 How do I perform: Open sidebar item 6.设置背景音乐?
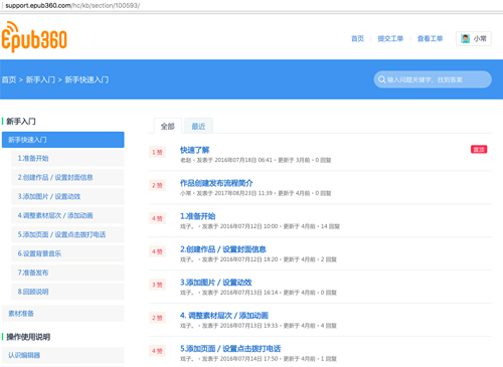68,253
